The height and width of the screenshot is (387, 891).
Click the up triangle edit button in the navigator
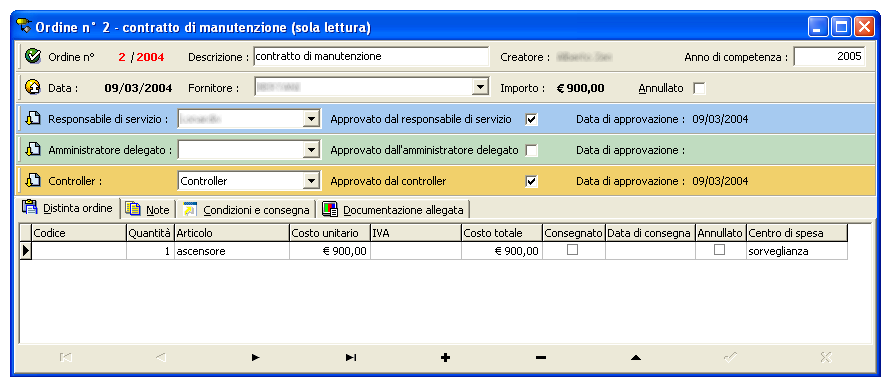click(636, 357)
